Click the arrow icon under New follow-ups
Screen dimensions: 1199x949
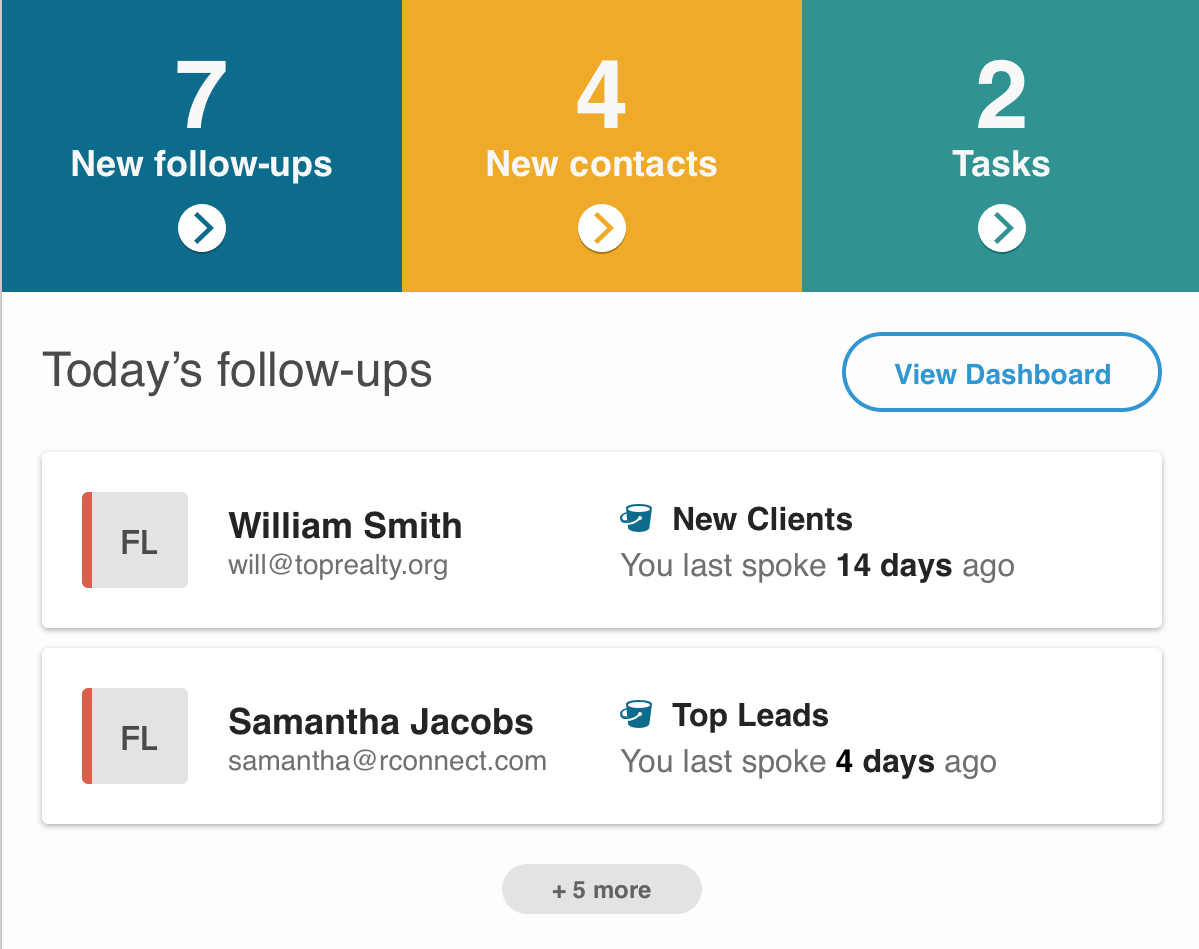click(202, 229)
